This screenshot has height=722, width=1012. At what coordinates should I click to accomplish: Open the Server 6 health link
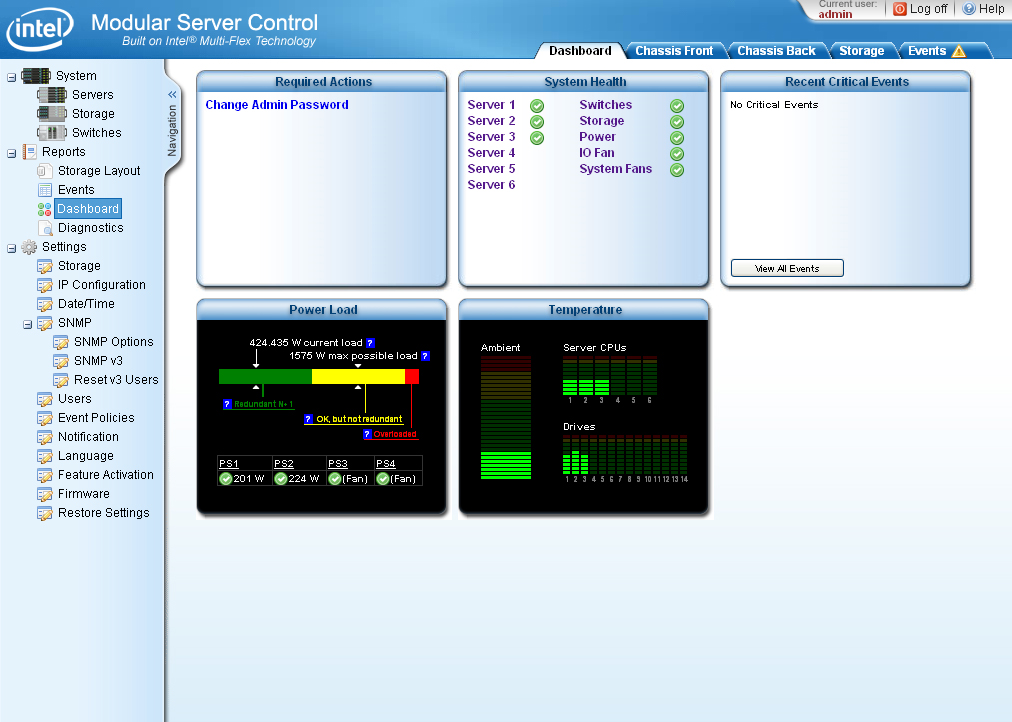[491, 185]
